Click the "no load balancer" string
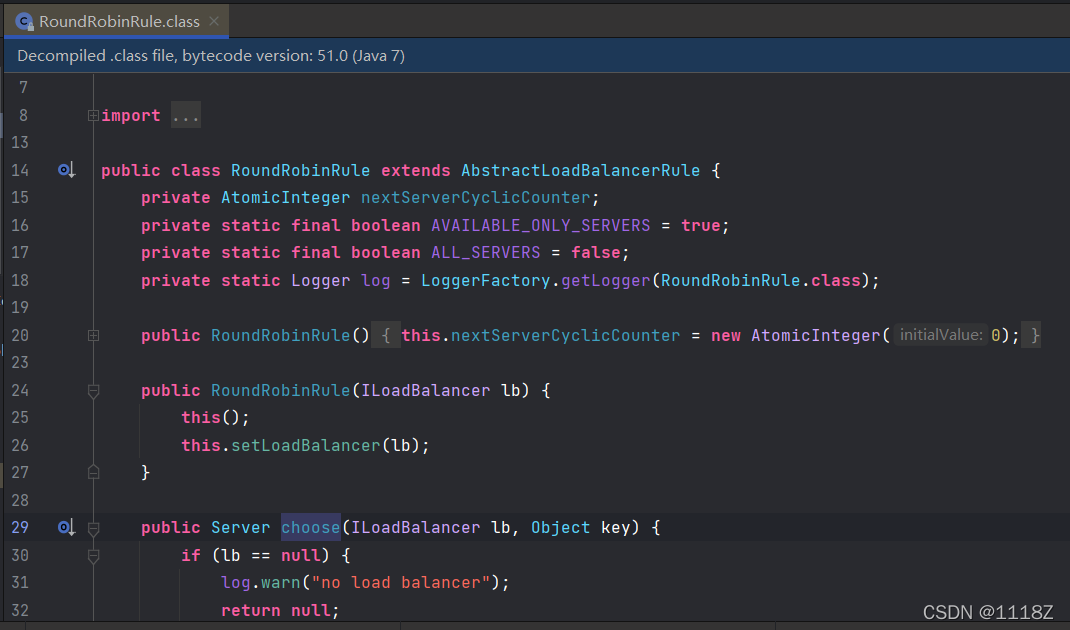This screenshot has width=1070, height=630. pos(401,583)
